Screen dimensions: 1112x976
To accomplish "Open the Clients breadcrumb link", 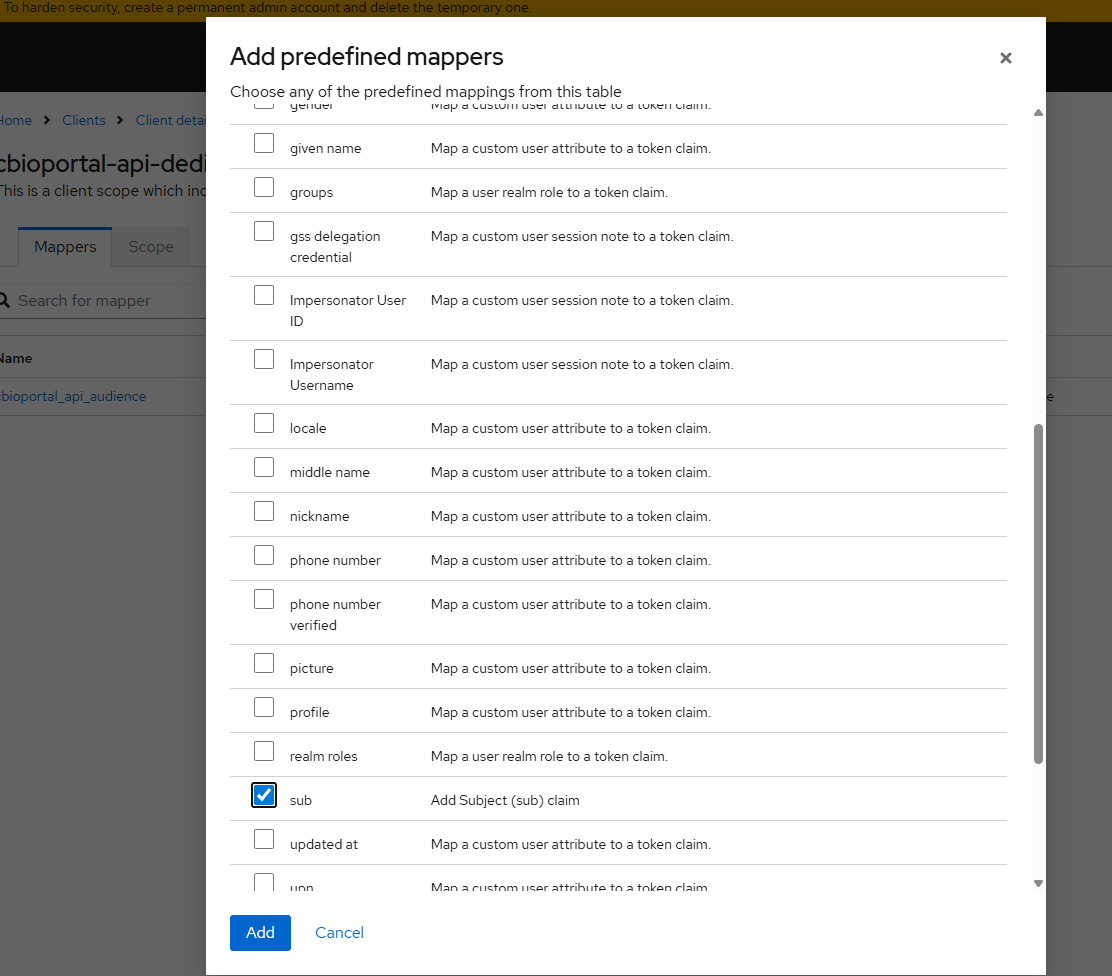I will point(84,120).
